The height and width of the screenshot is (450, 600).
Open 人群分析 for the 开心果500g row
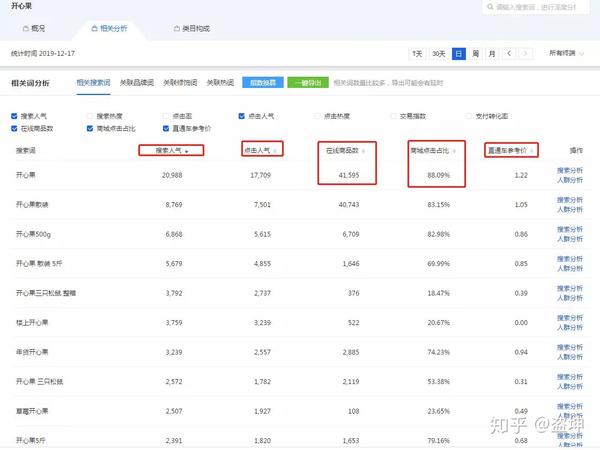pyautogui.click(x=570, y=239)
